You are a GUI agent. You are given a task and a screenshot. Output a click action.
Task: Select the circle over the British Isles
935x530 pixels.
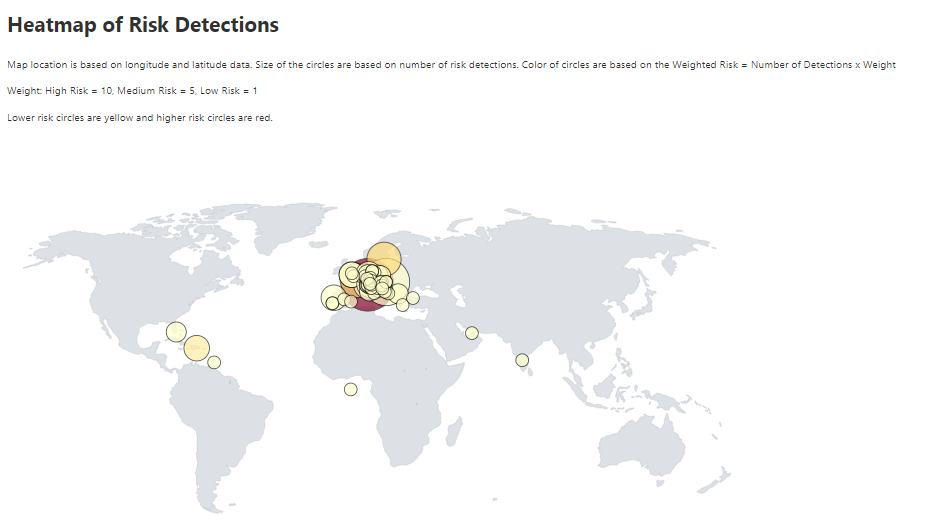pyautogui.click(x=351, y=274)
